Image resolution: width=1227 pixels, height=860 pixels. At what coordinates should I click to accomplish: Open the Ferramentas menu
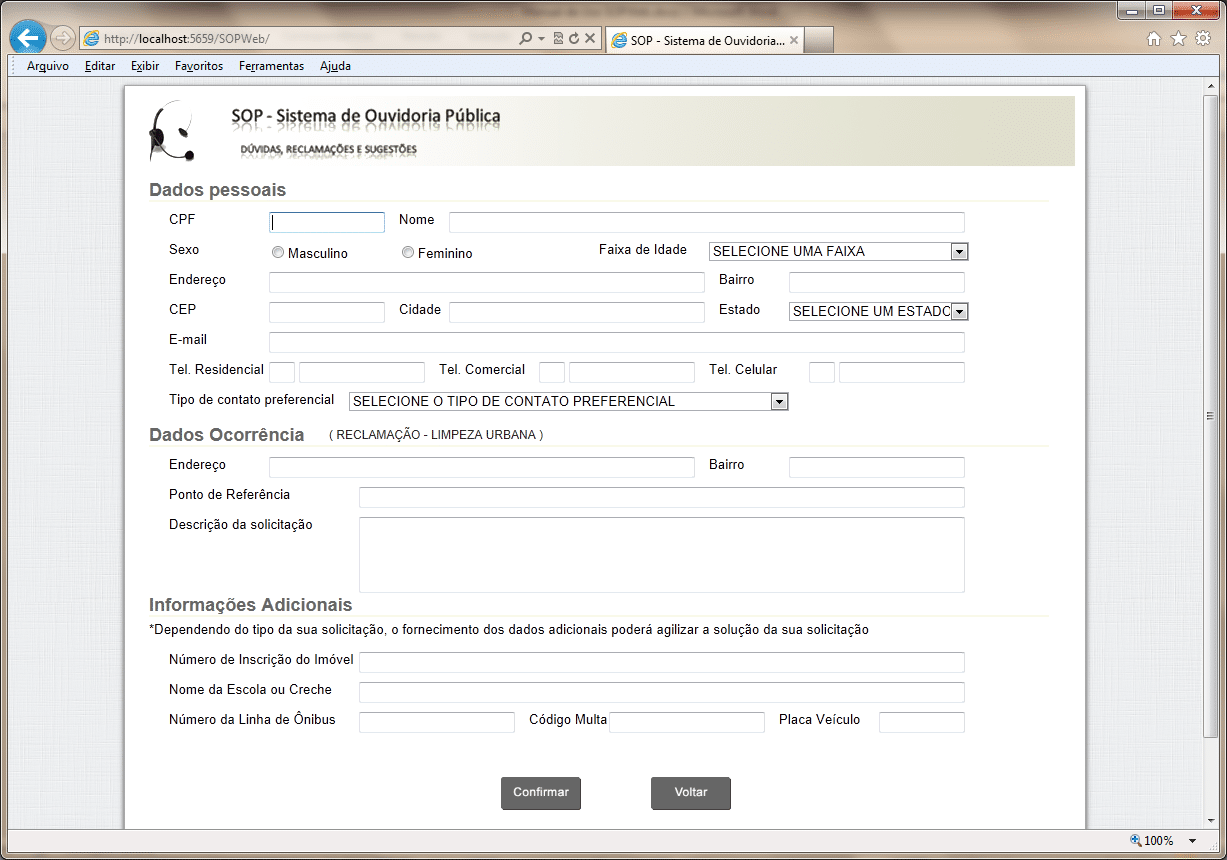[x=271, y=66]
